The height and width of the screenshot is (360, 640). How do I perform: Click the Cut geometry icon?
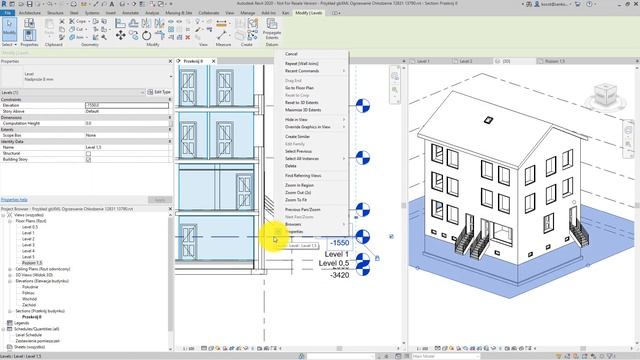tap(77, 29)
